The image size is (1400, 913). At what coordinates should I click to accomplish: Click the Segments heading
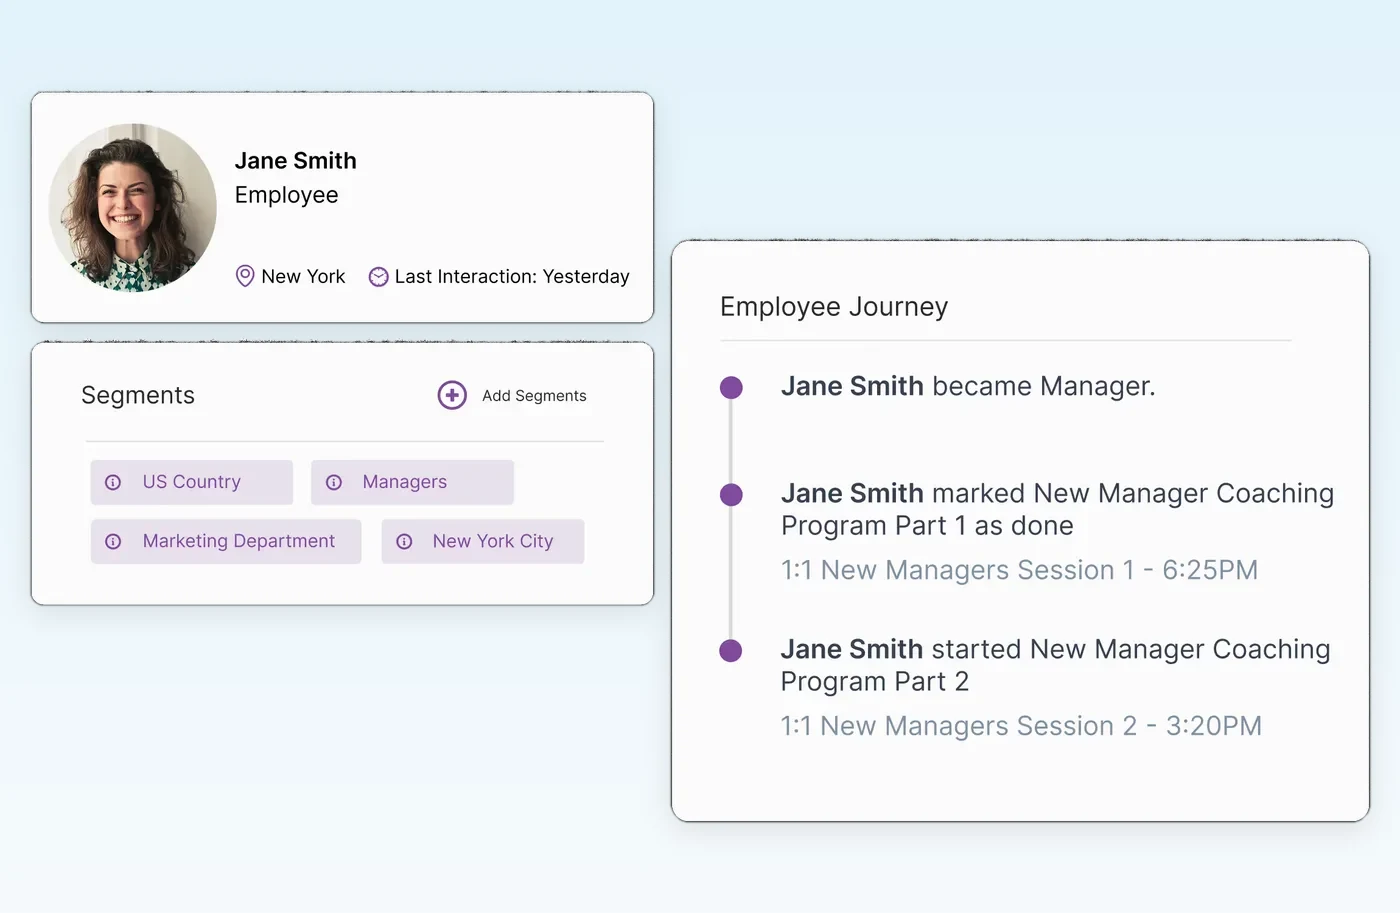pyautogui.click(x=138, y=395)
